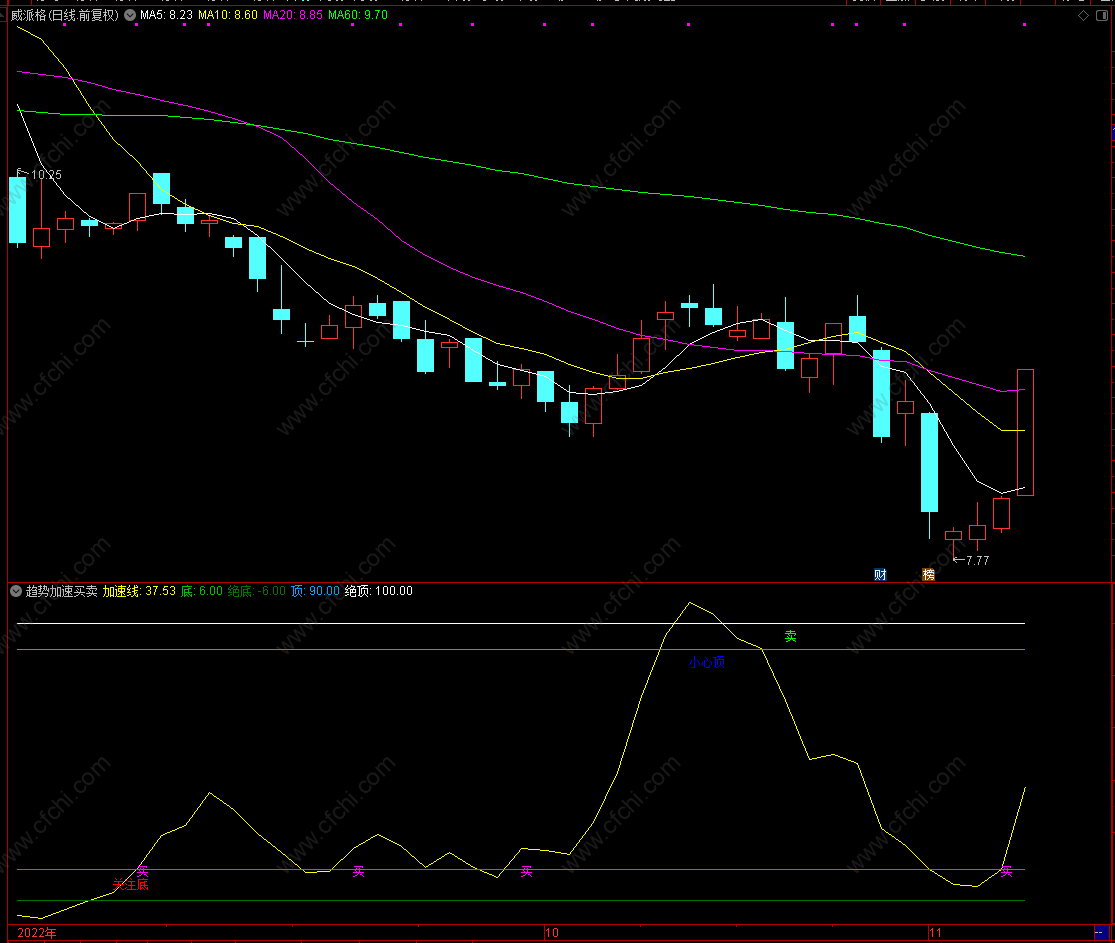Click the 顶: 90.00 value

[315, 591]
